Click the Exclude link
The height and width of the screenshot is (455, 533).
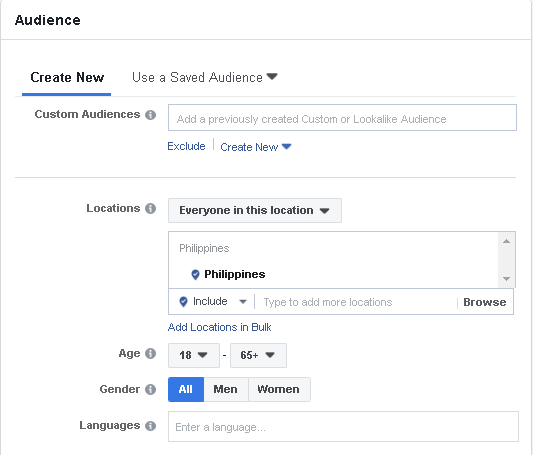(186, 146)
